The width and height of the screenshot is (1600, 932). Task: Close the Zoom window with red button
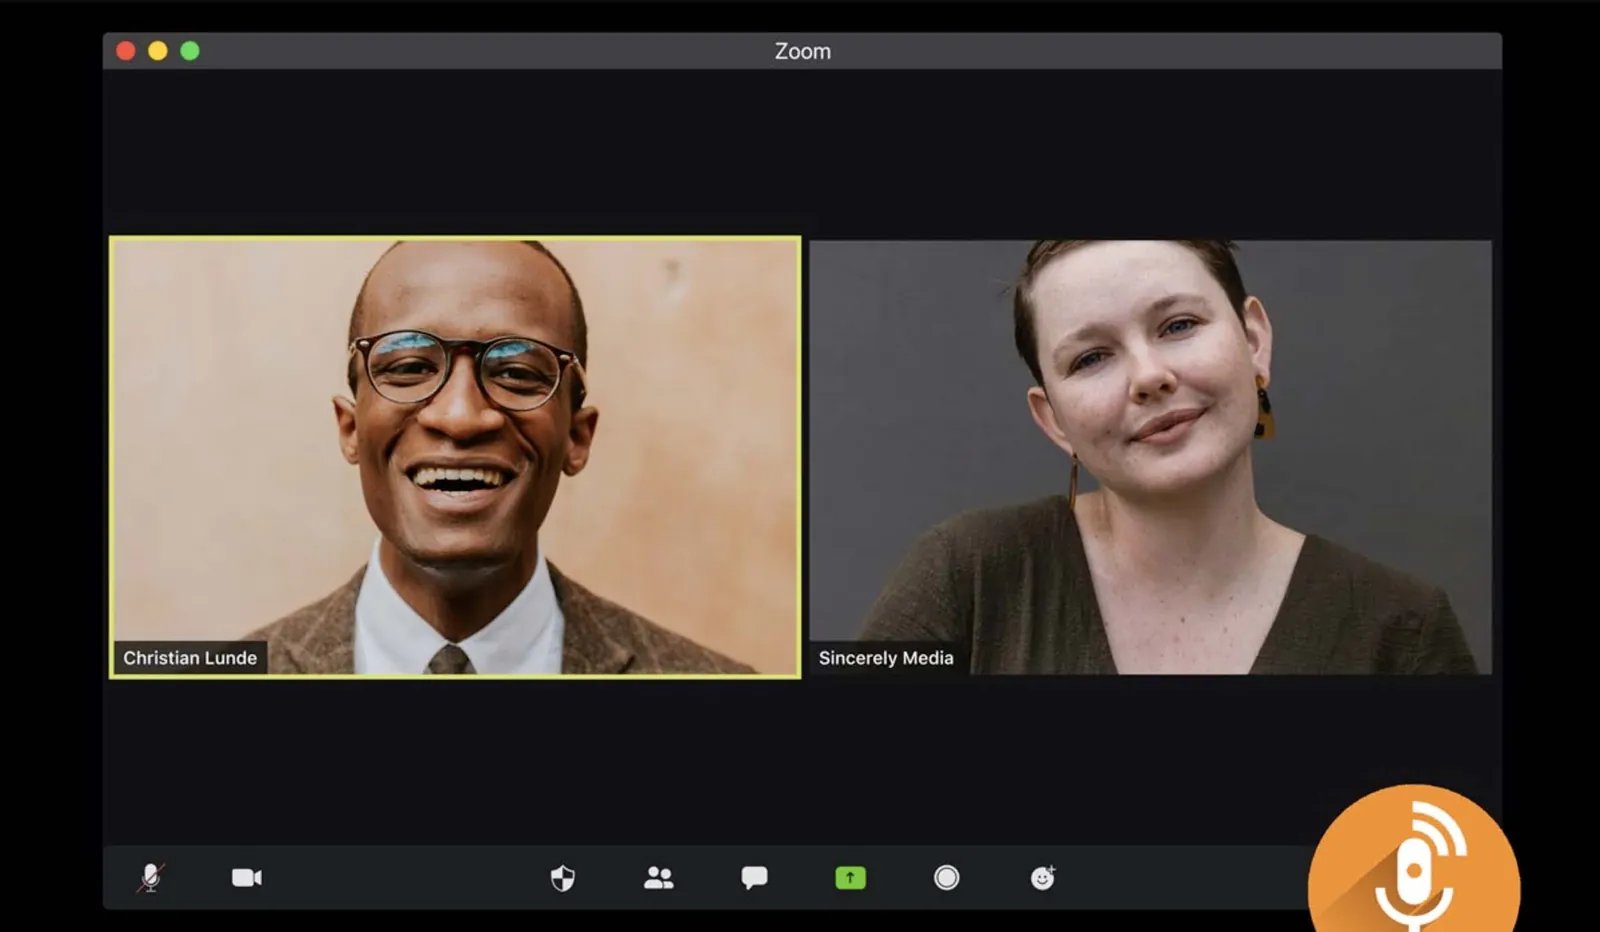coord(126,51)
